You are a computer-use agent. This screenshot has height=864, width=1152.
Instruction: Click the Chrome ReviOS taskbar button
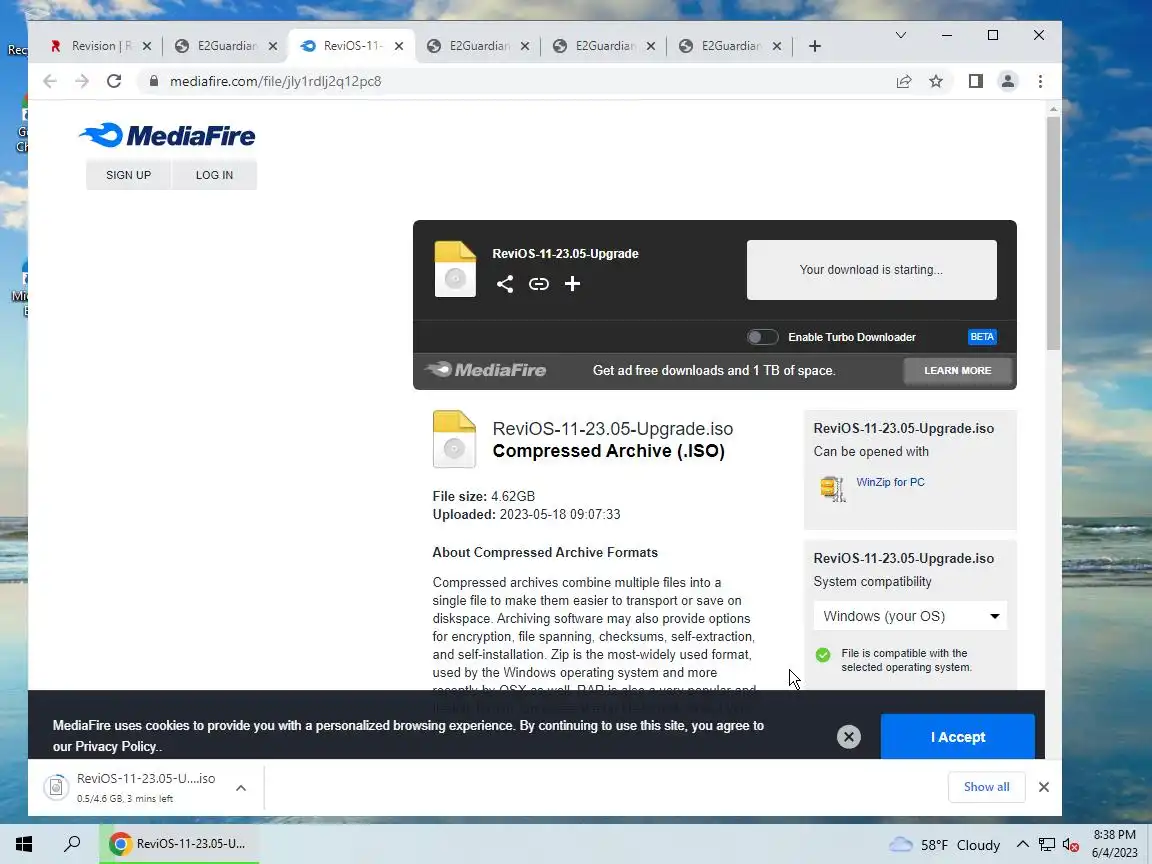179,843
